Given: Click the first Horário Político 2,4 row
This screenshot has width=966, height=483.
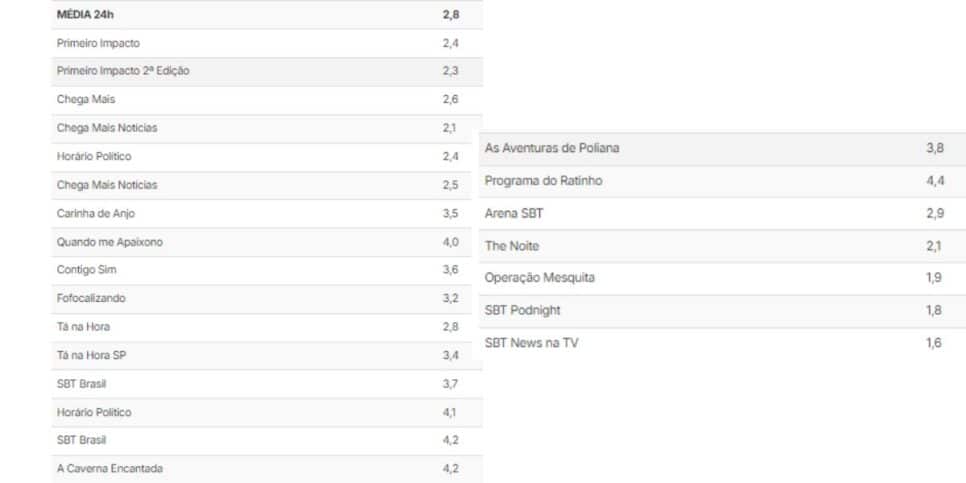Looking at the screenshot, I should pyautogui.click(x=267, y=156).
